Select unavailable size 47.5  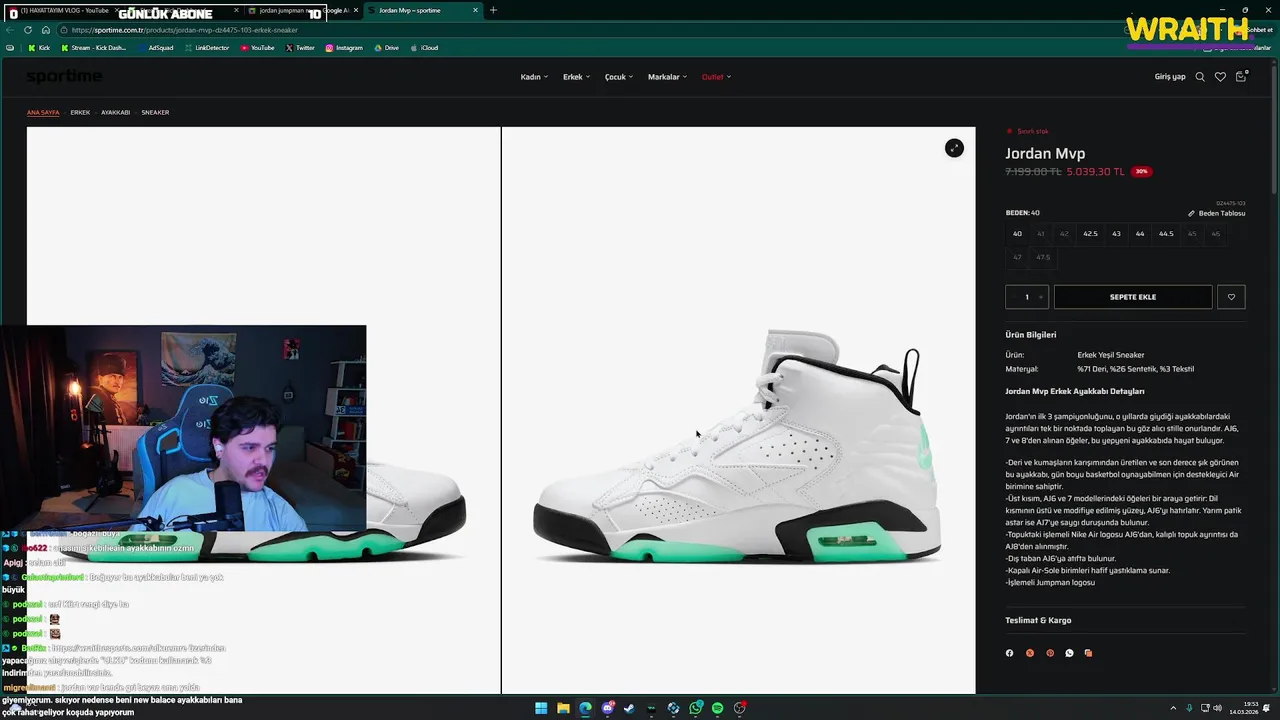point(1043,257)
